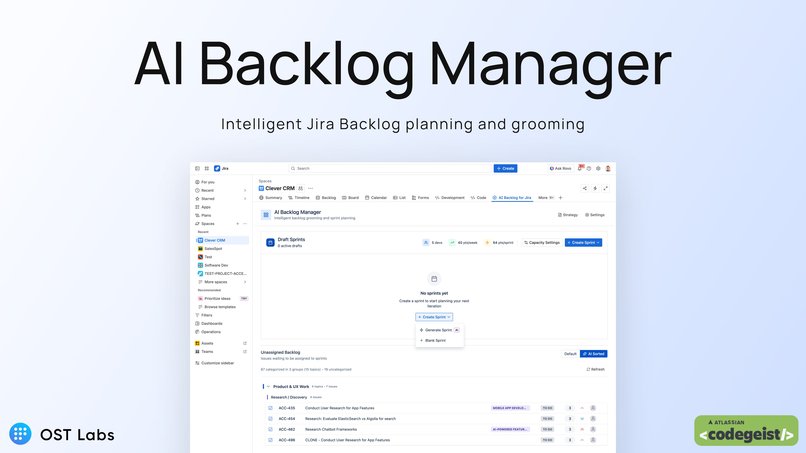Click assignee icon on the ACC-462 row
The width and height of the screenshot is (806, 453).
(593, 429)
